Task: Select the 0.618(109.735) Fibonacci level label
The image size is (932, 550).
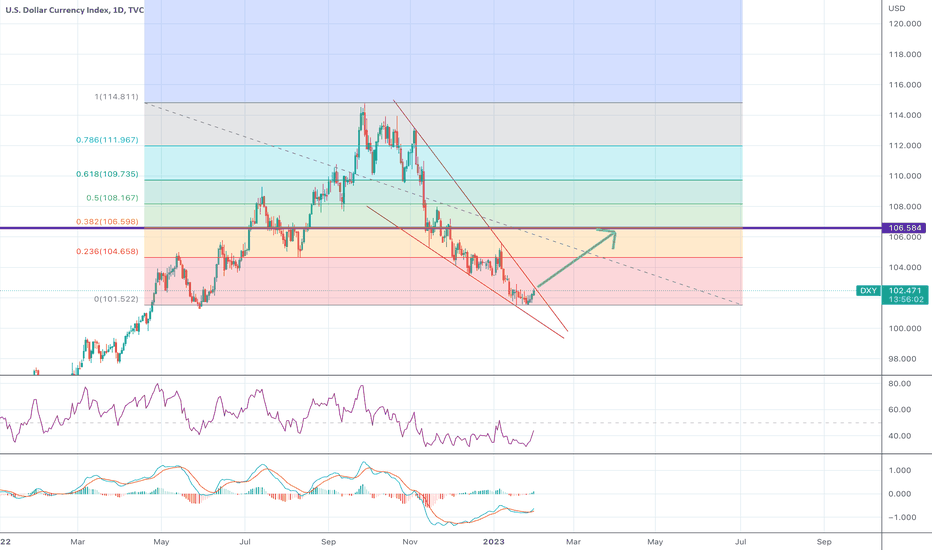Action: (x=107, y=174)
